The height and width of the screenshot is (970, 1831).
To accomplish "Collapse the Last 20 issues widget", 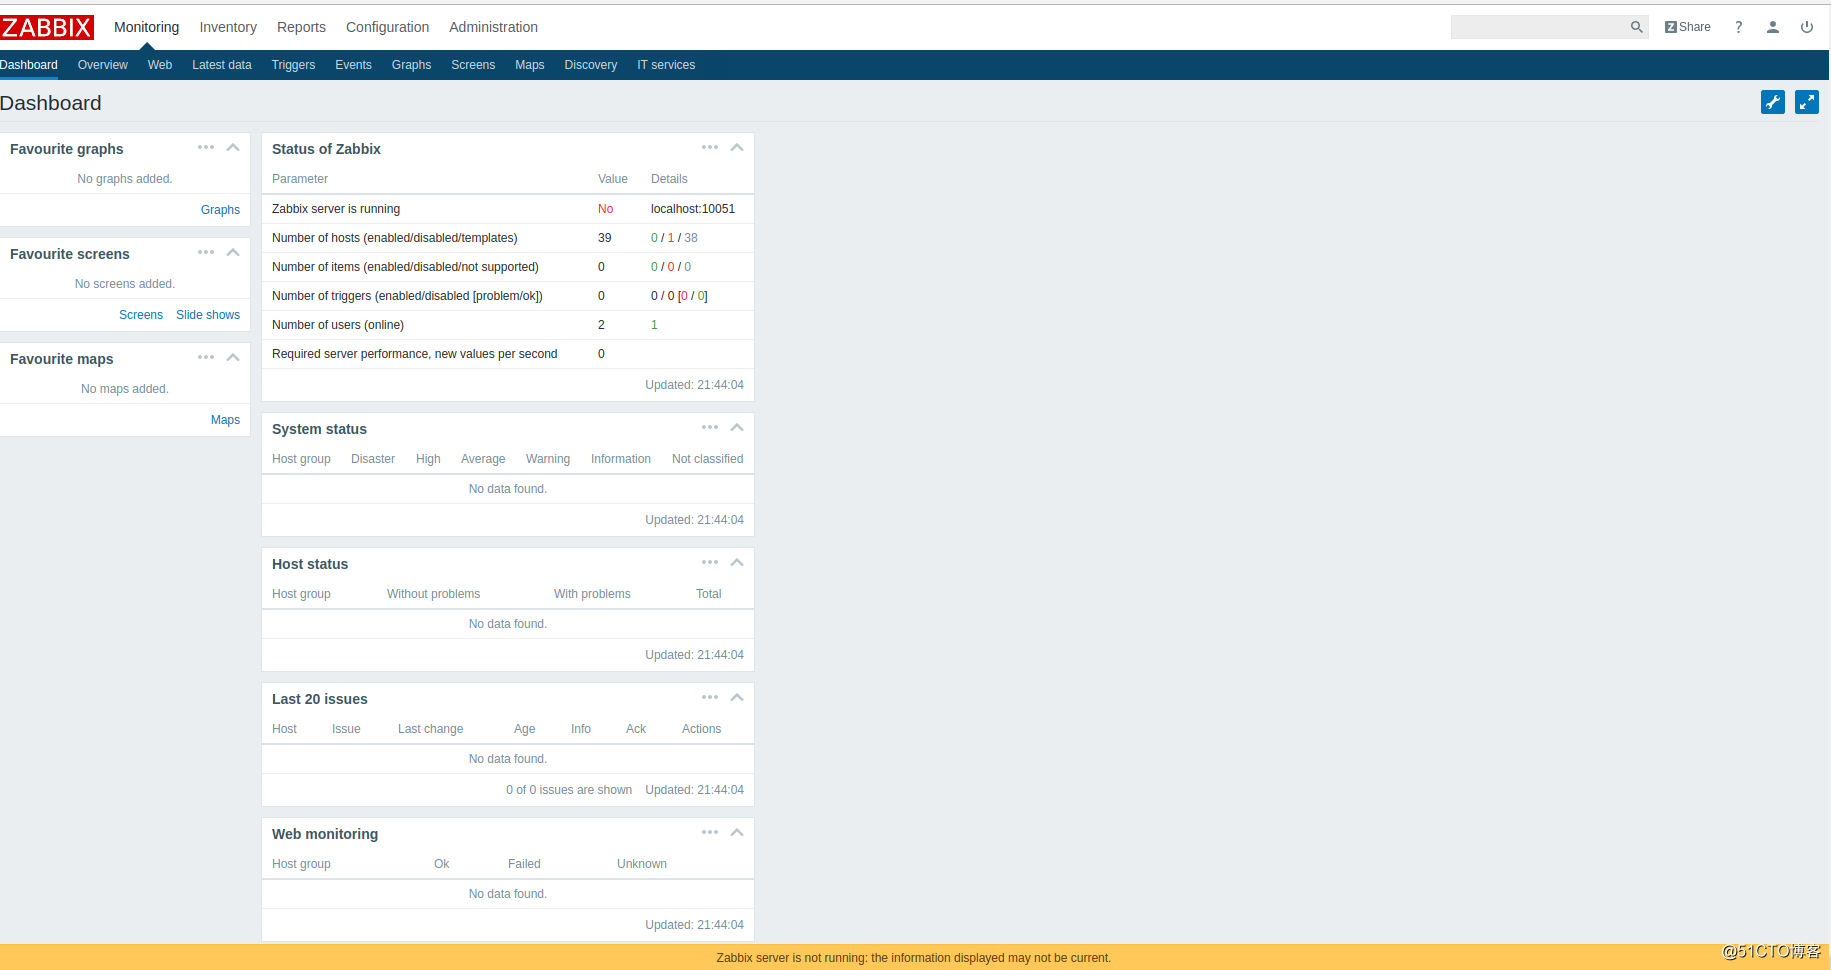I will 737,697.
